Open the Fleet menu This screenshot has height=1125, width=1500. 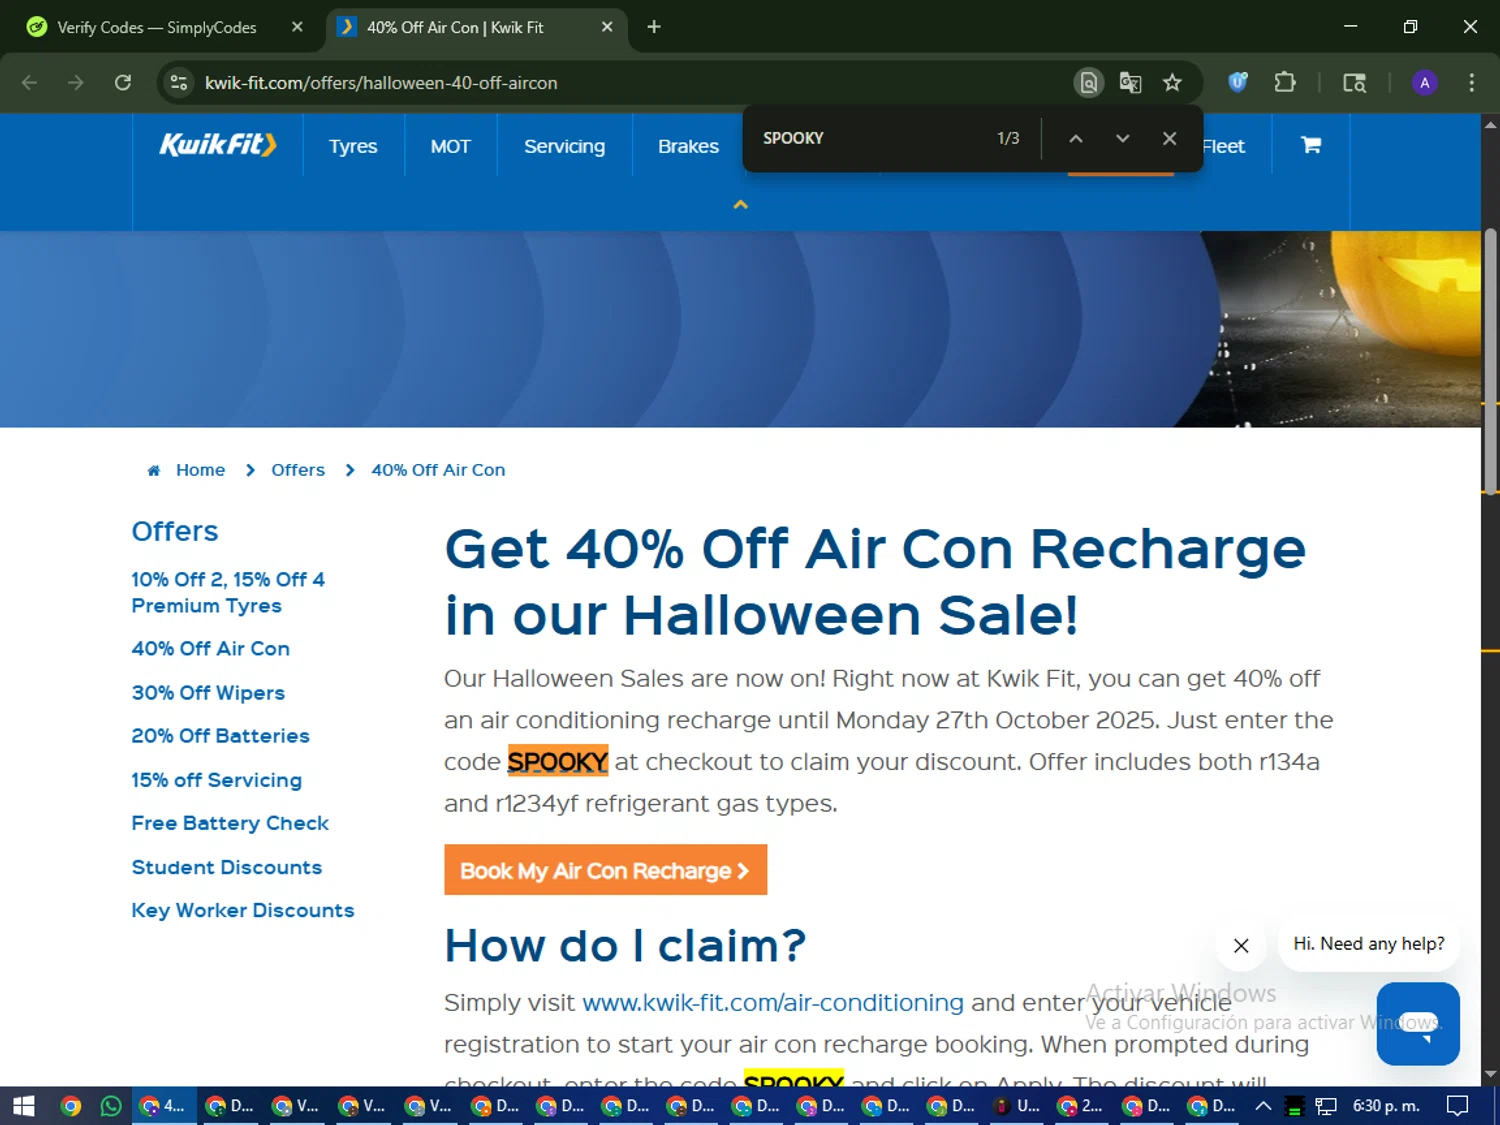pyautogui.click(x=1223, y=146)
